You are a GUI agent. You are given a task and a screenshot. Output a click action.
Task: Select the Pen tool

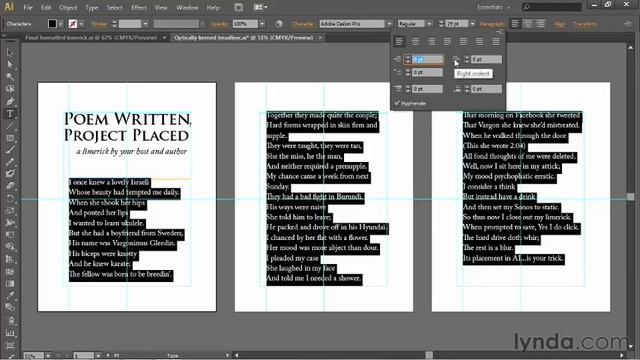pyautogui.click(x=10, y=101)
